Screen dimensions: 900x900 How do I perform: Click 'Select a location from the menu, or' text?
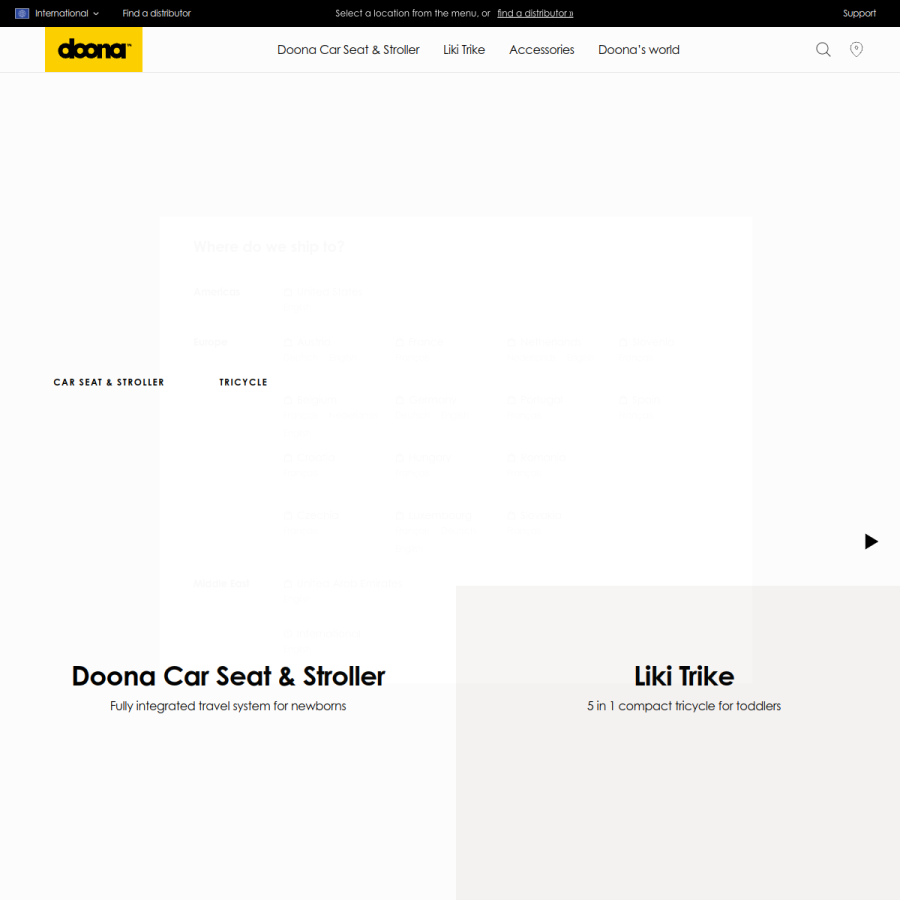pos(413,13)
